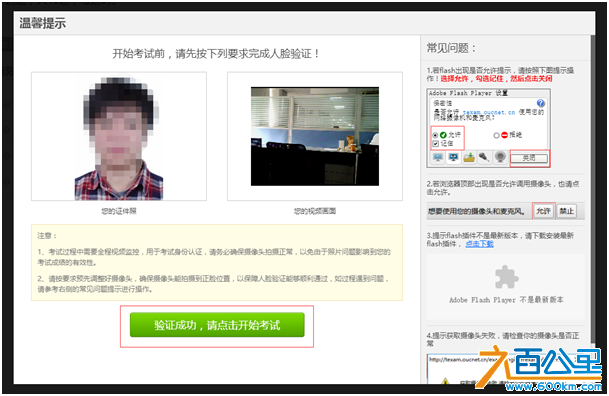Click the Adobe Flash Player 设置 title text
Screen dimensions: 609x396
468,93
